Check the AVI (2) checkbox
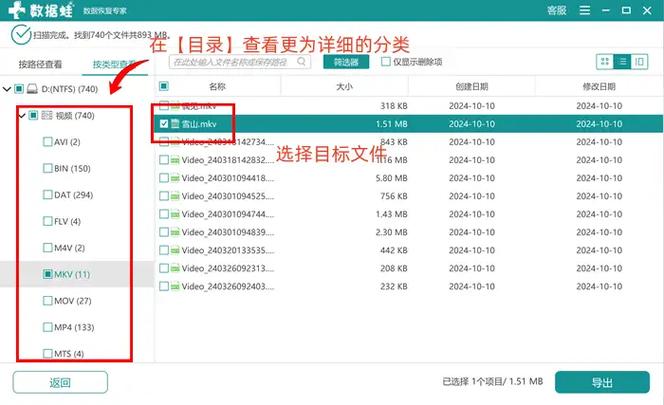 (48, 141)
